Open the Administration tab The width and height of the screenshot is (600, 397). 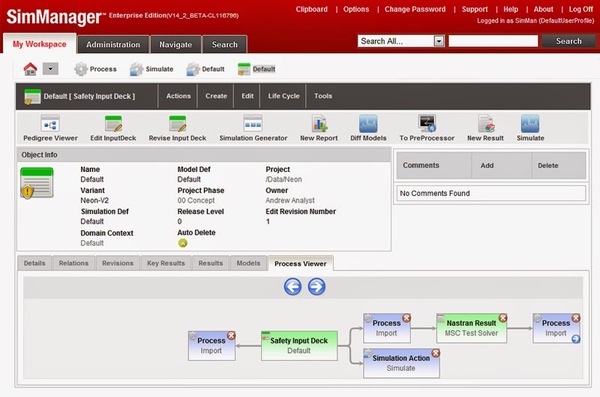pos(113,44)
